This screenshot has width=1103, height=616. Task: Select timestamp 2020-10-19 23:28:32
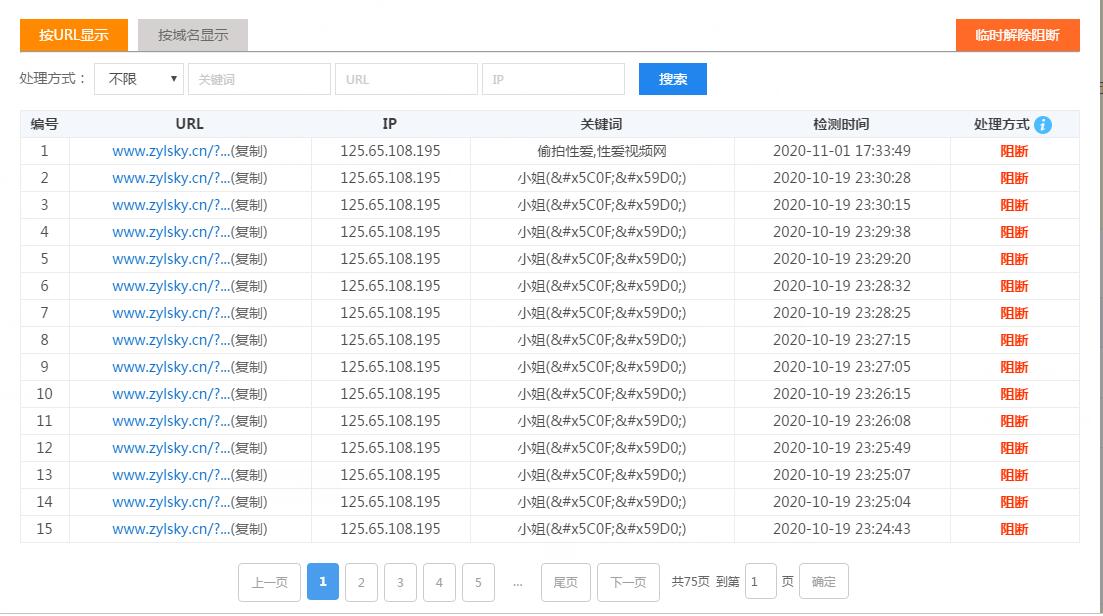click(841, 286)
